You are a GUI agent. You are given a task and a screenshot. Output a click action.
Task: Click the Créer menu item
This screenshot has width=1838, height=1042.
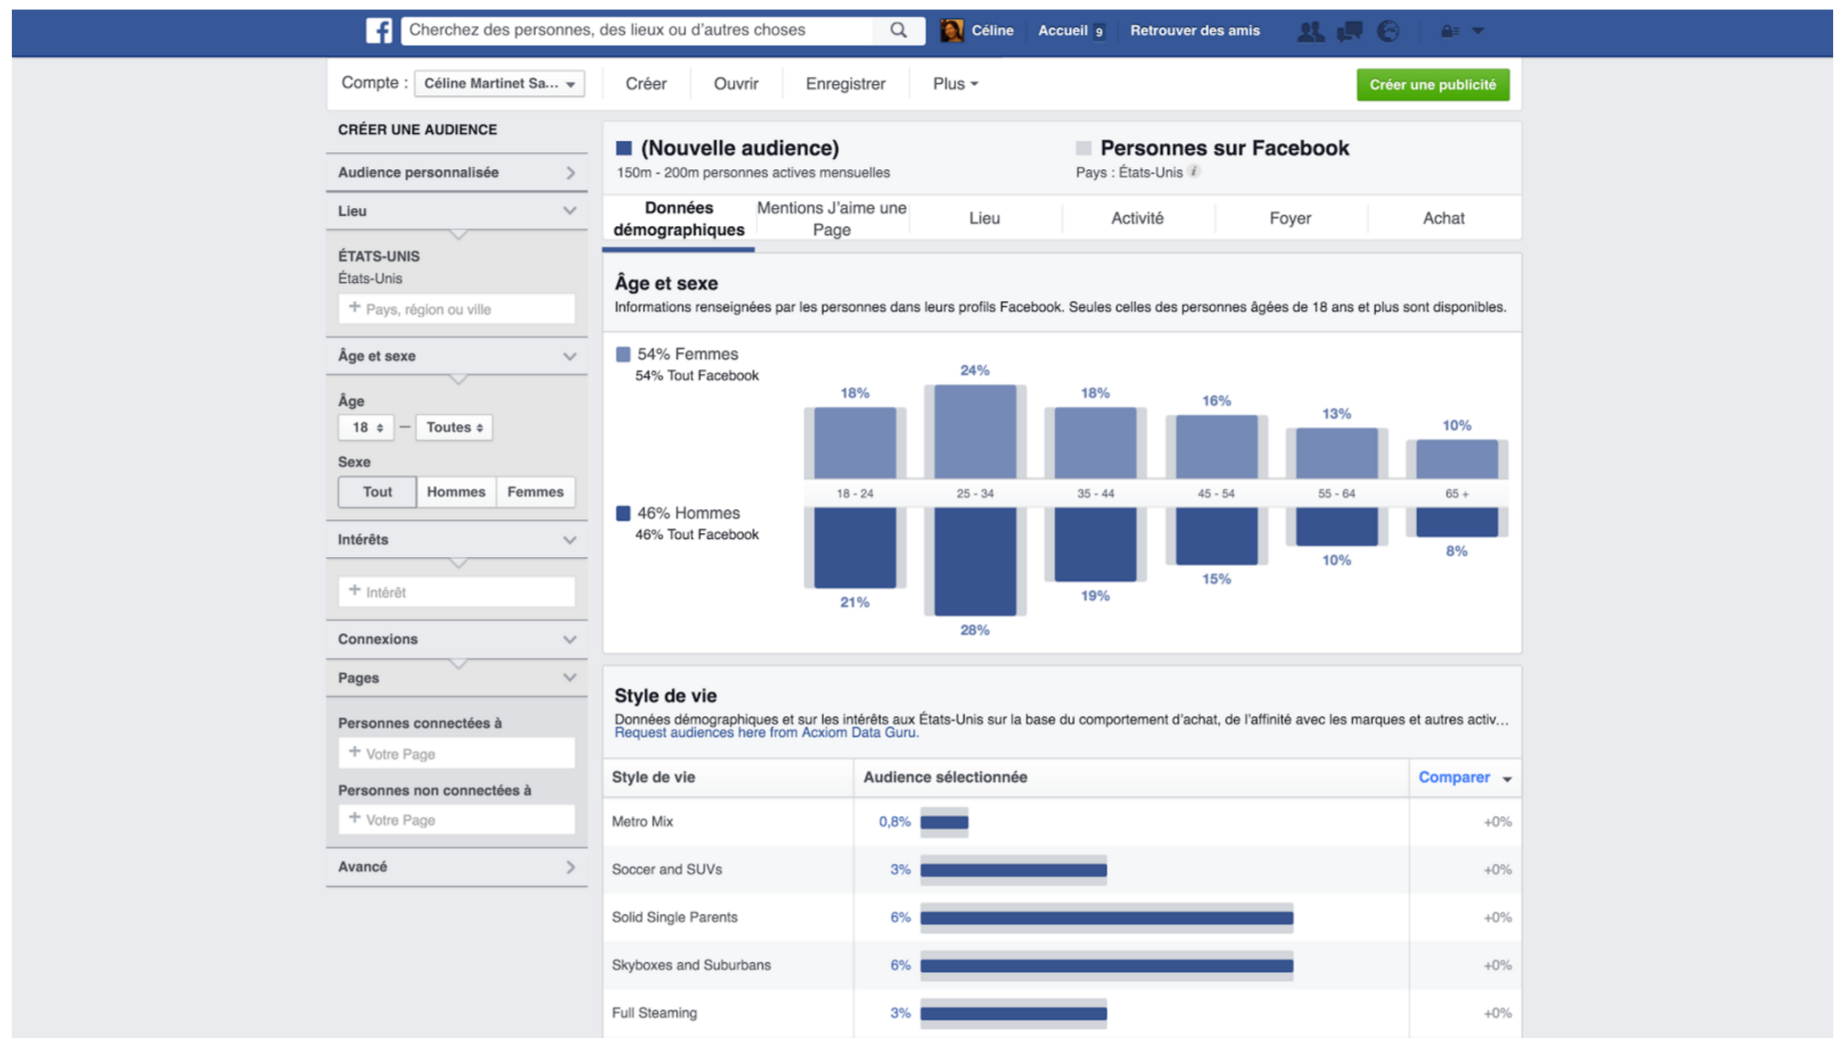click(646, 84)
